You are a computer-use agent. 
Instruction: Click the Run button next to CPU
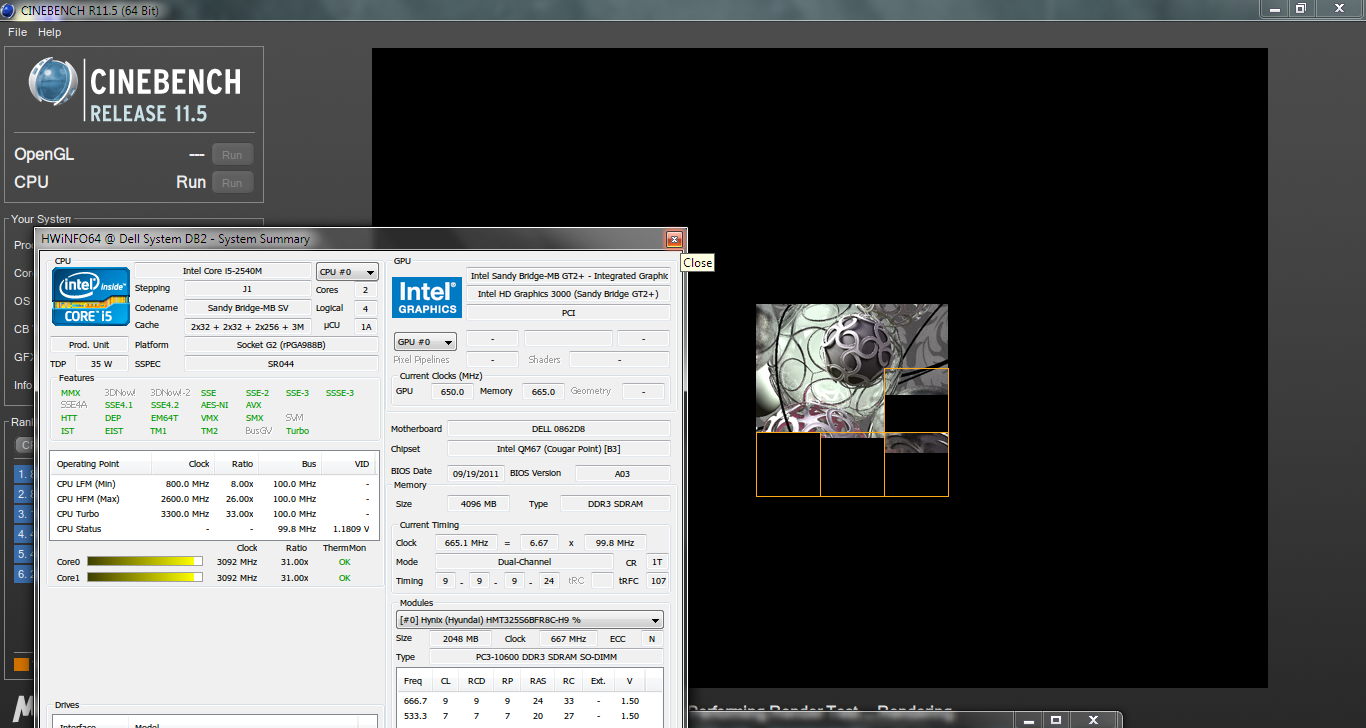tap(232, 183)
